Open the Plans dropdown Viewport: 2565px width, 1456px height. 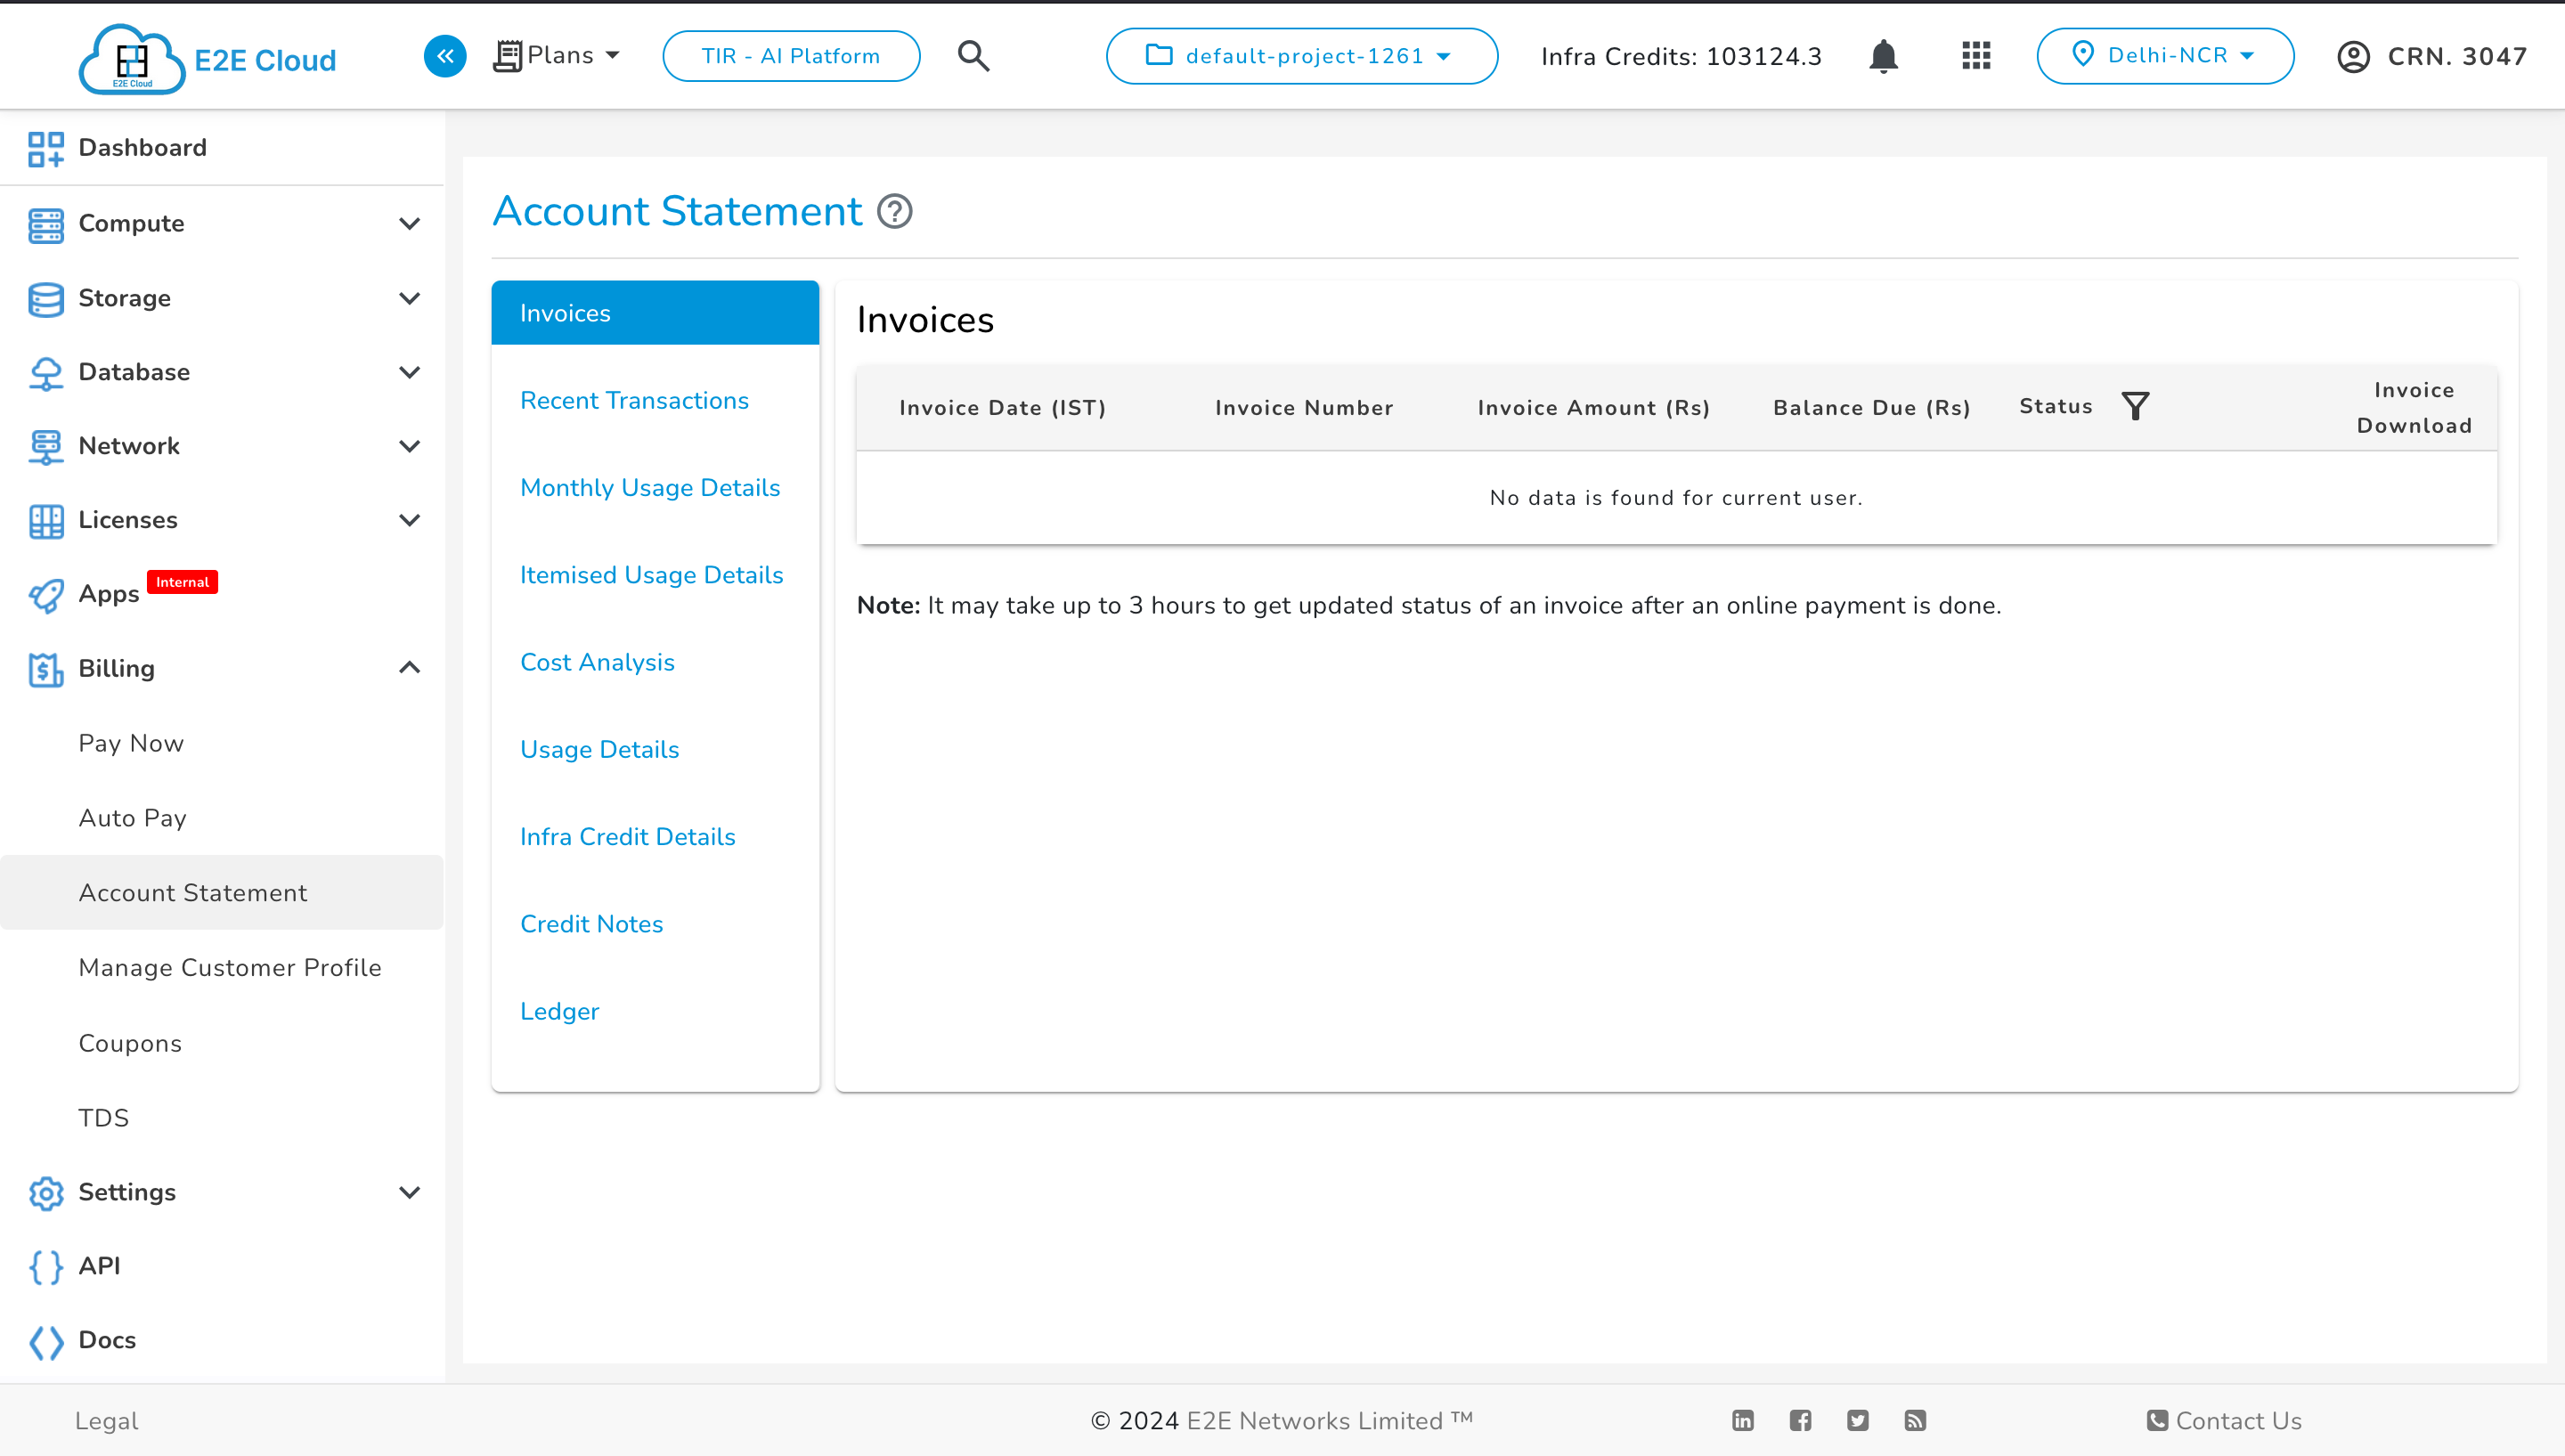[557, 56]
